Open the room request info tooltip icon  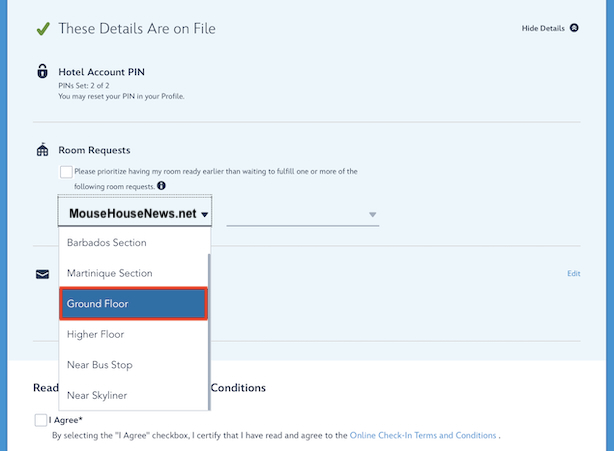point(161,185)
